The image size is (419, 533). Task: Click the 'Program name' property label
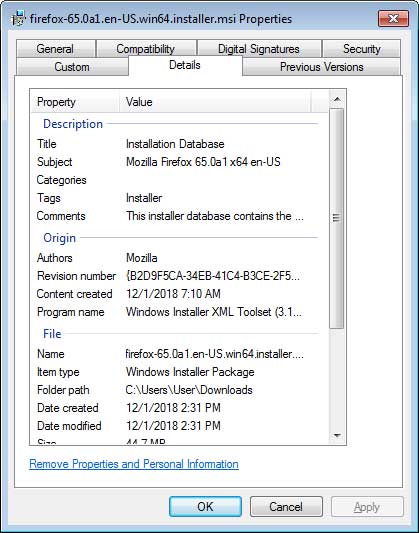70,312
